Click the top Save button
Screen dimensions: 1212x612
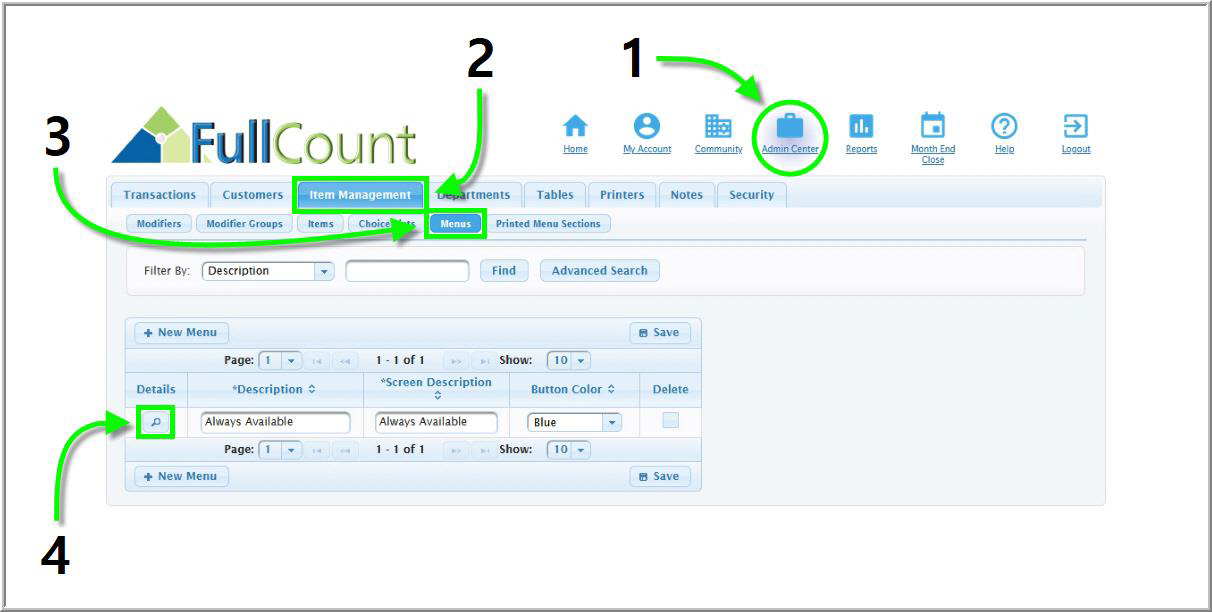[659, 333]
